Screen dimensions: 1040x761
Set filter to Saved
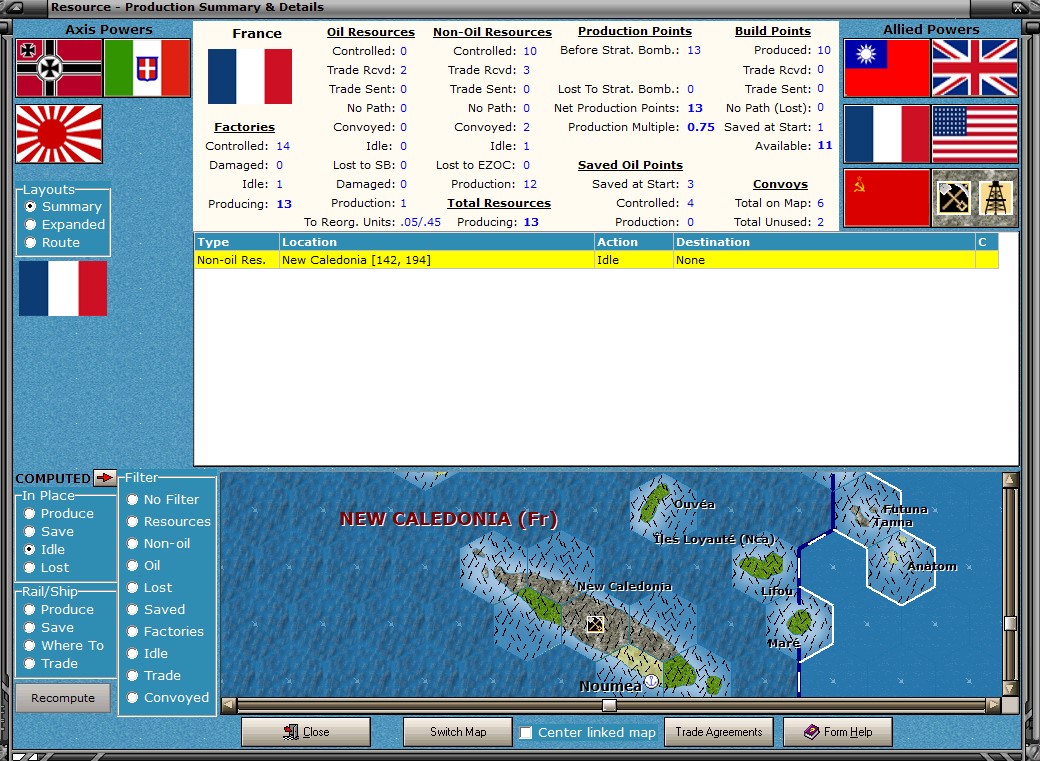pyautogui.click(x=133, y=609)
